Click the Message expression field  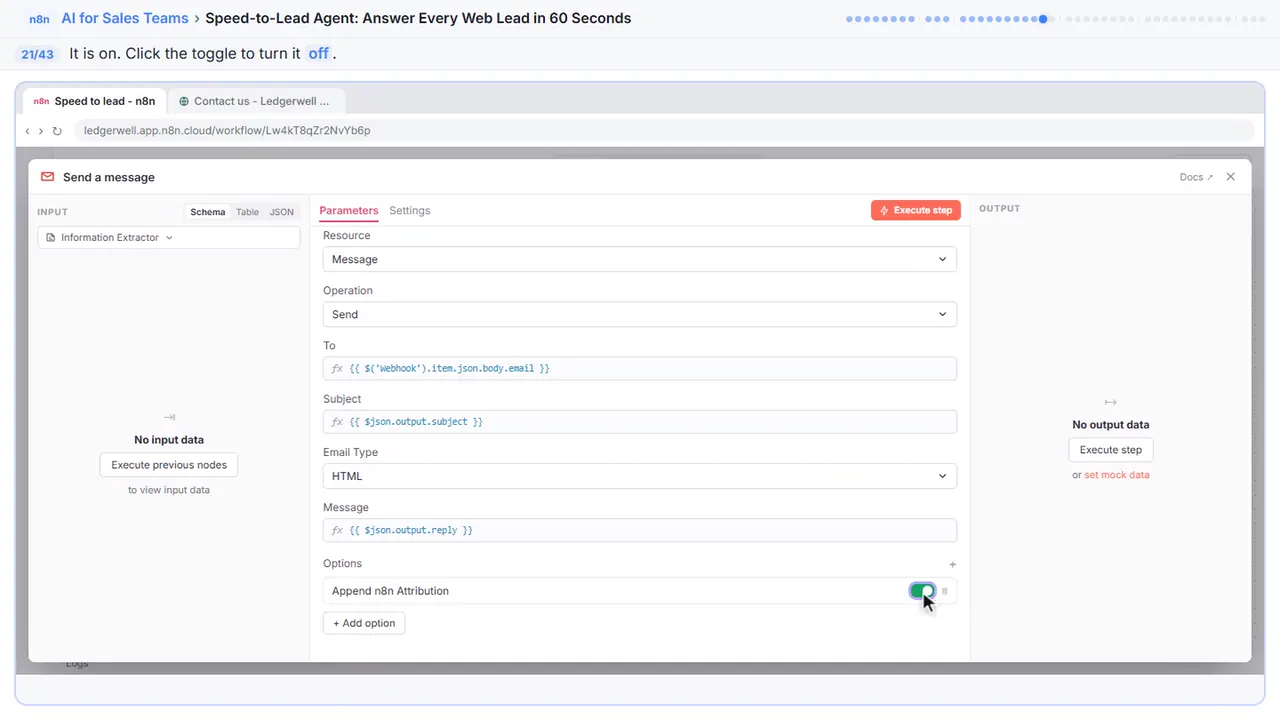tap(639, 530)
